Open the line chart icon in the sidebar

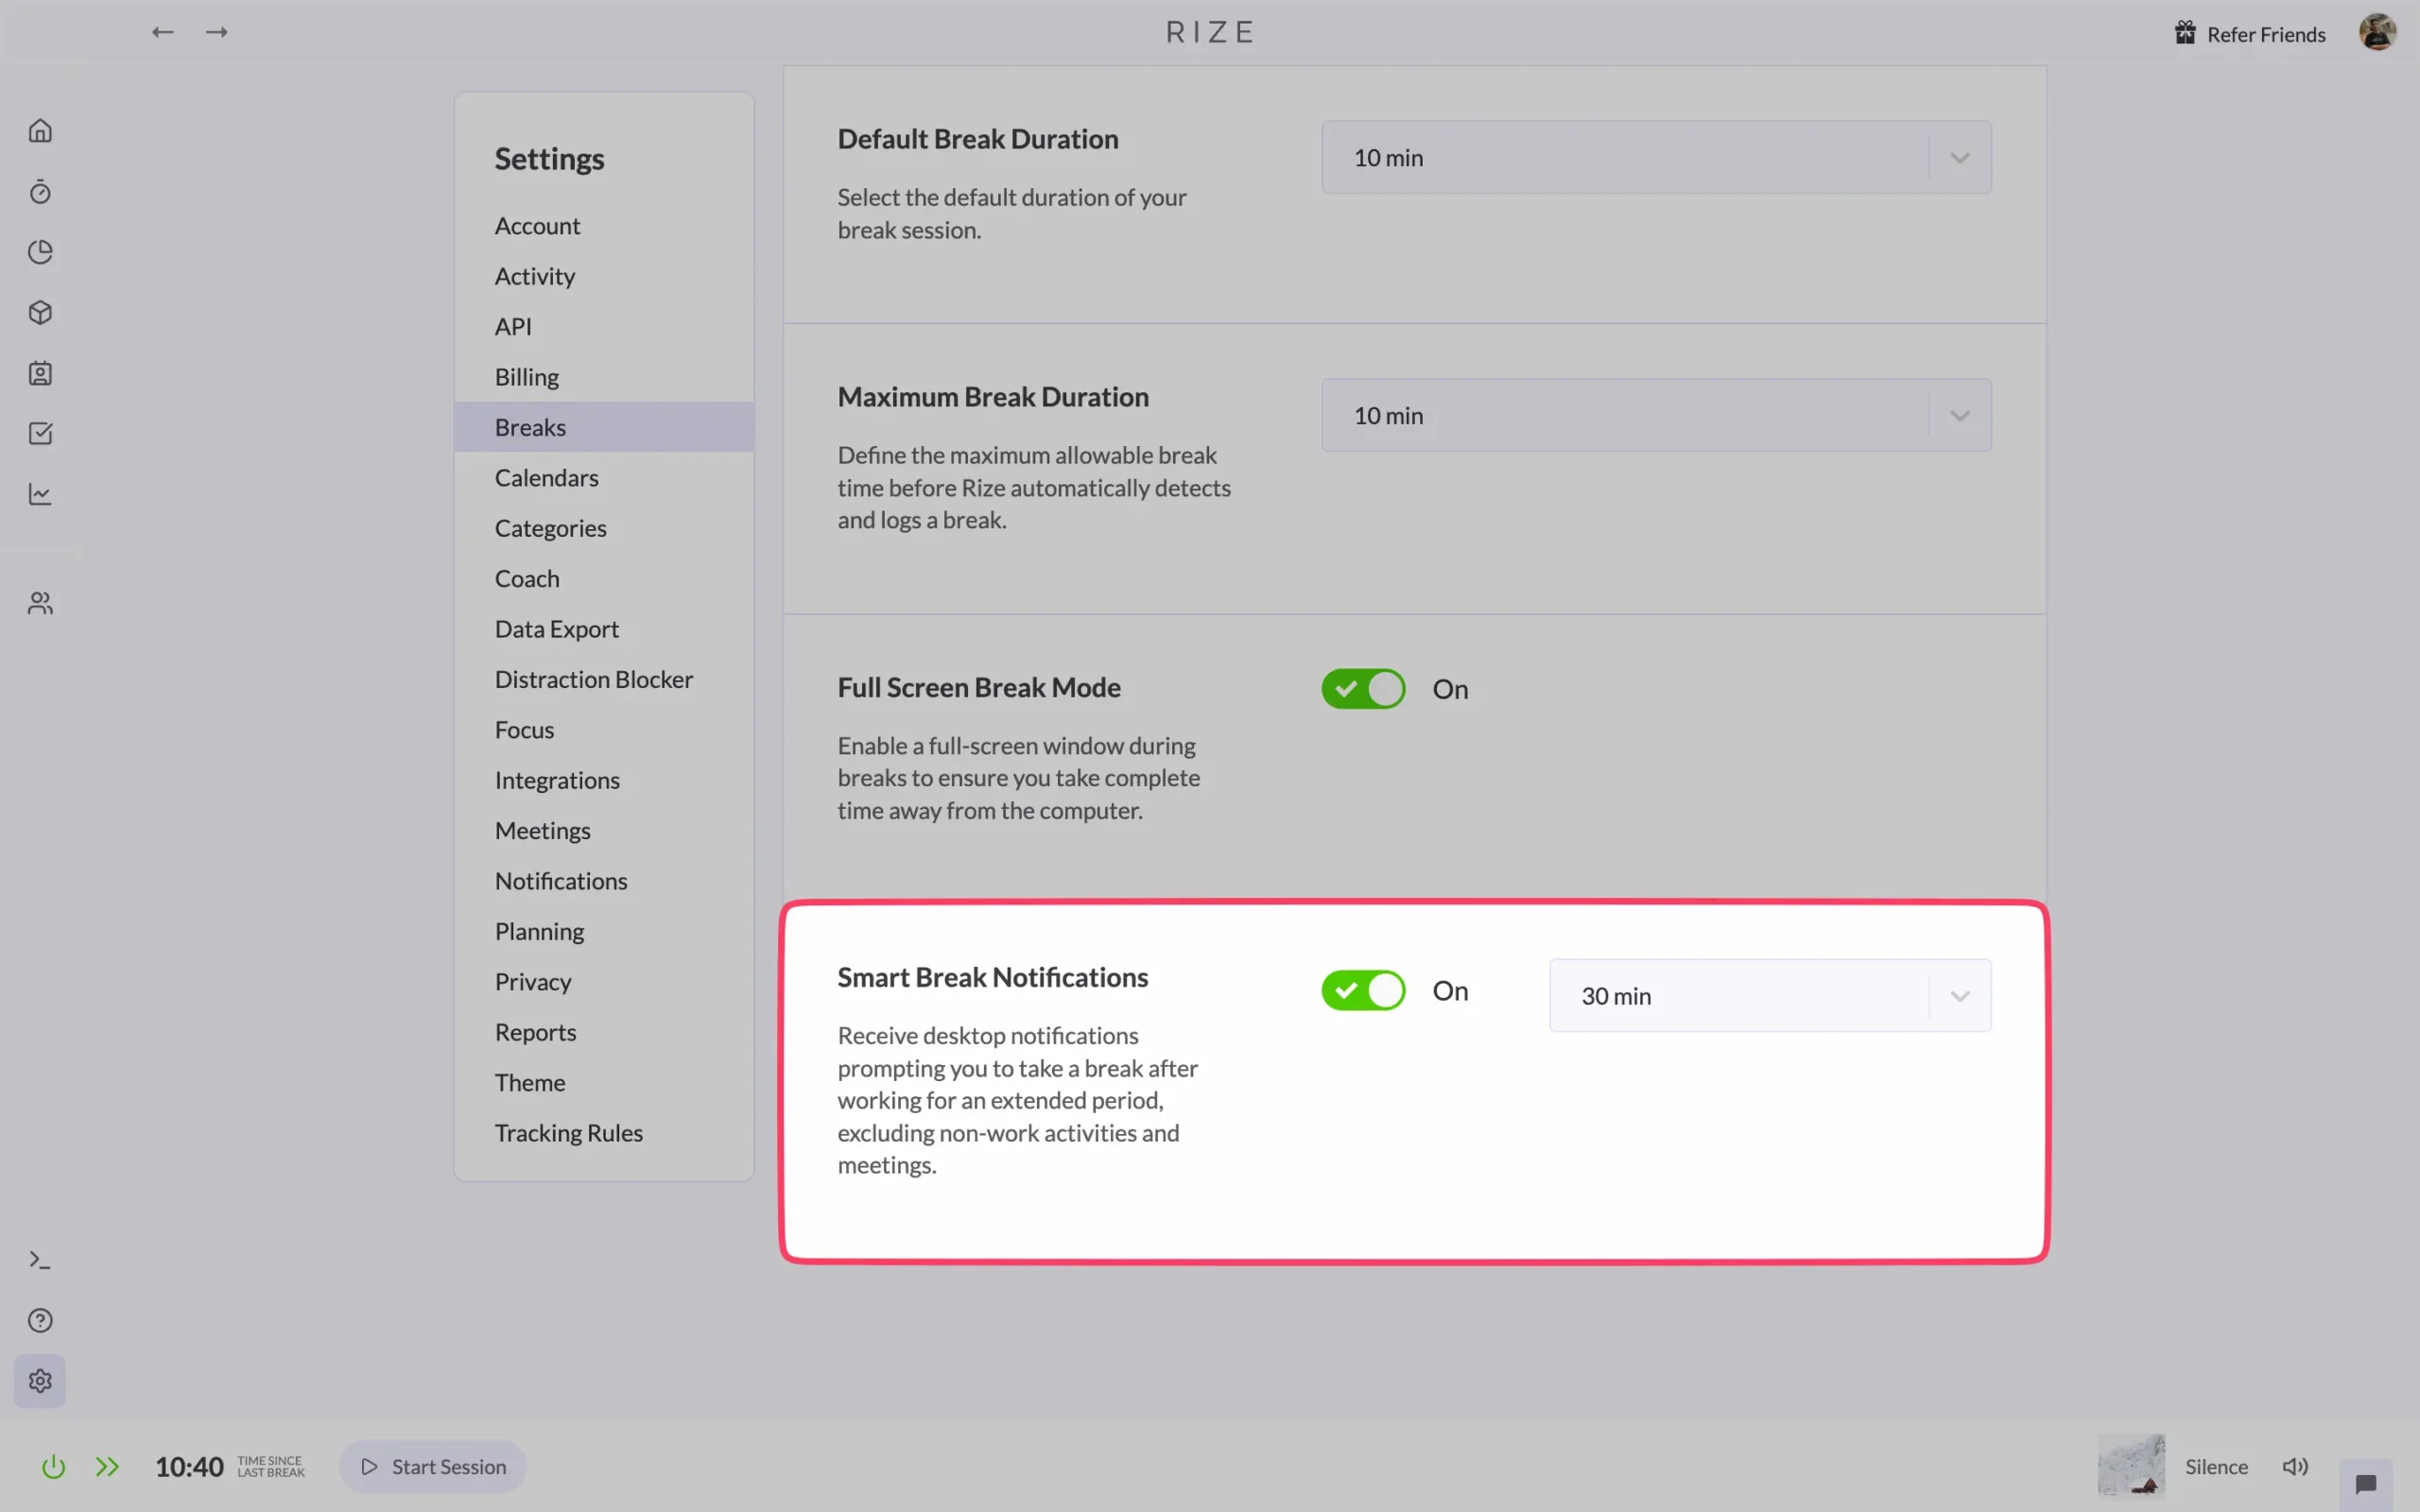tap(40, 494)
